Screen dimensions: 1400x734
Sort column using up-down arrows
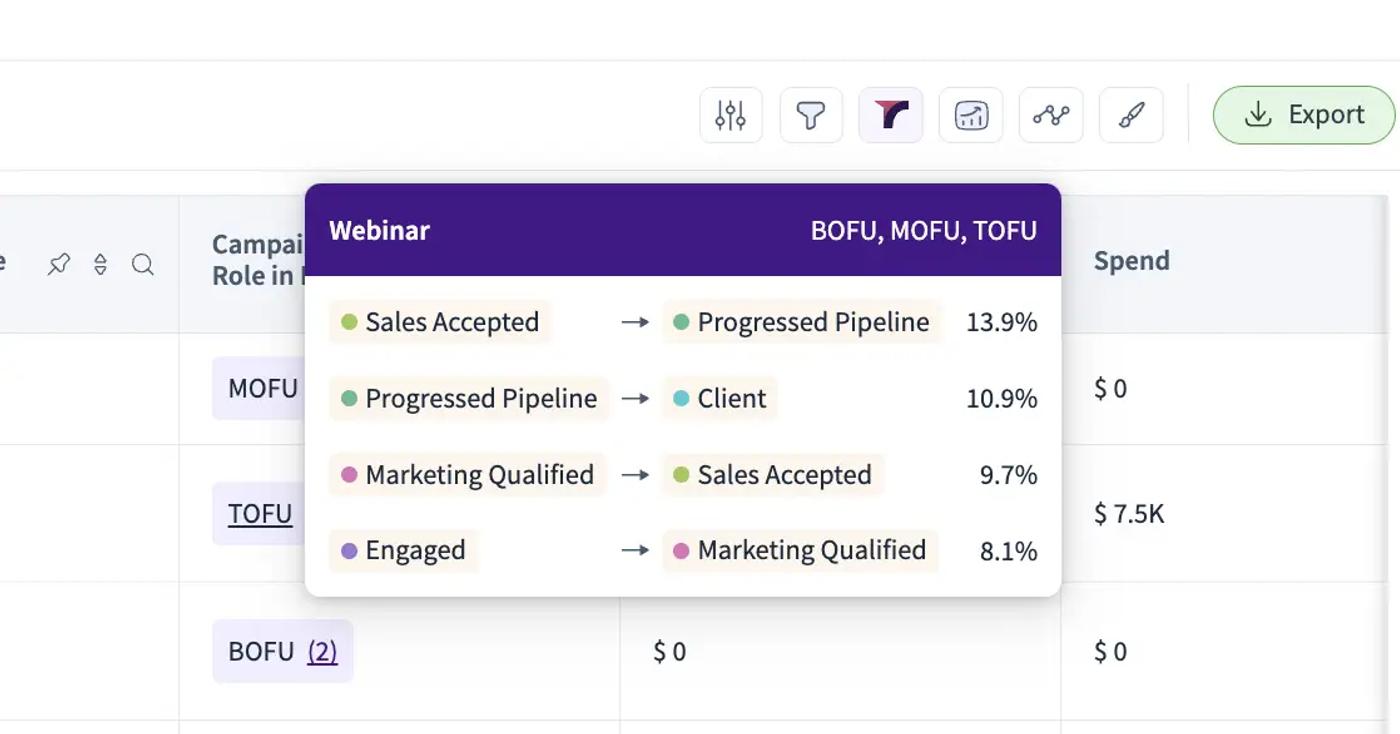100,264
